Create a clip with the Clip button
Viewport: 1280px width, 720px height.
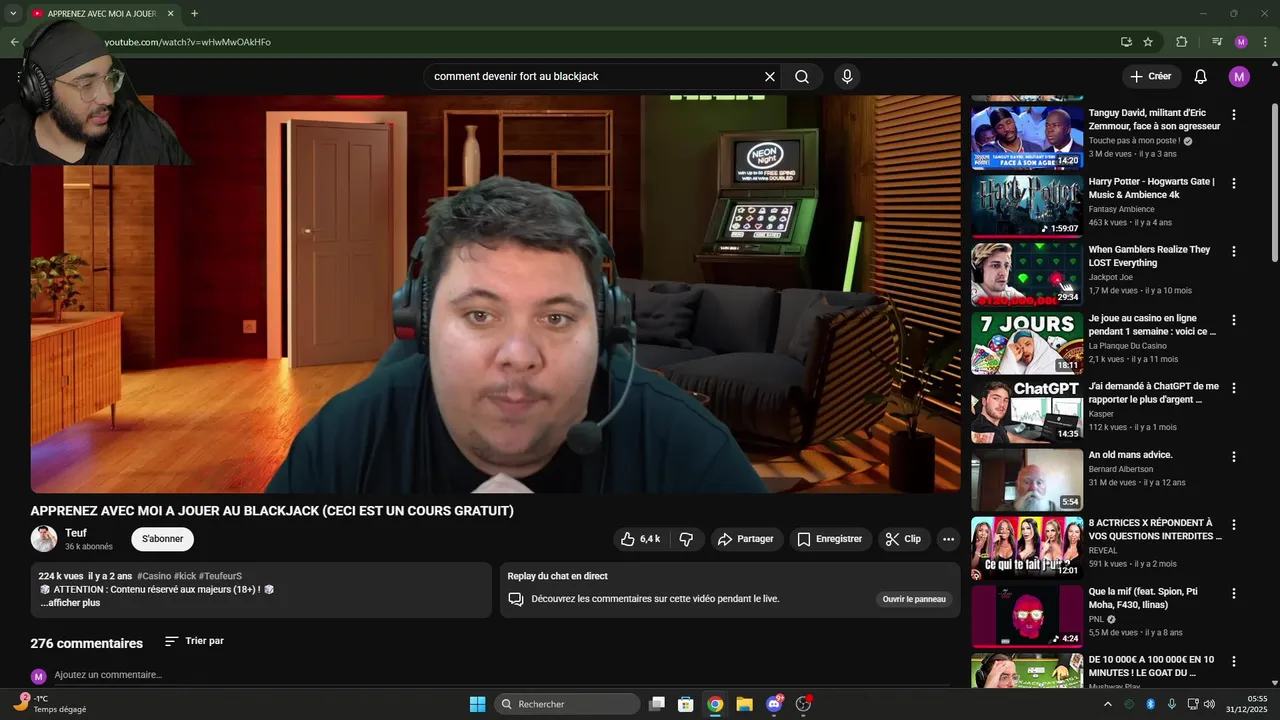(904, 539)
